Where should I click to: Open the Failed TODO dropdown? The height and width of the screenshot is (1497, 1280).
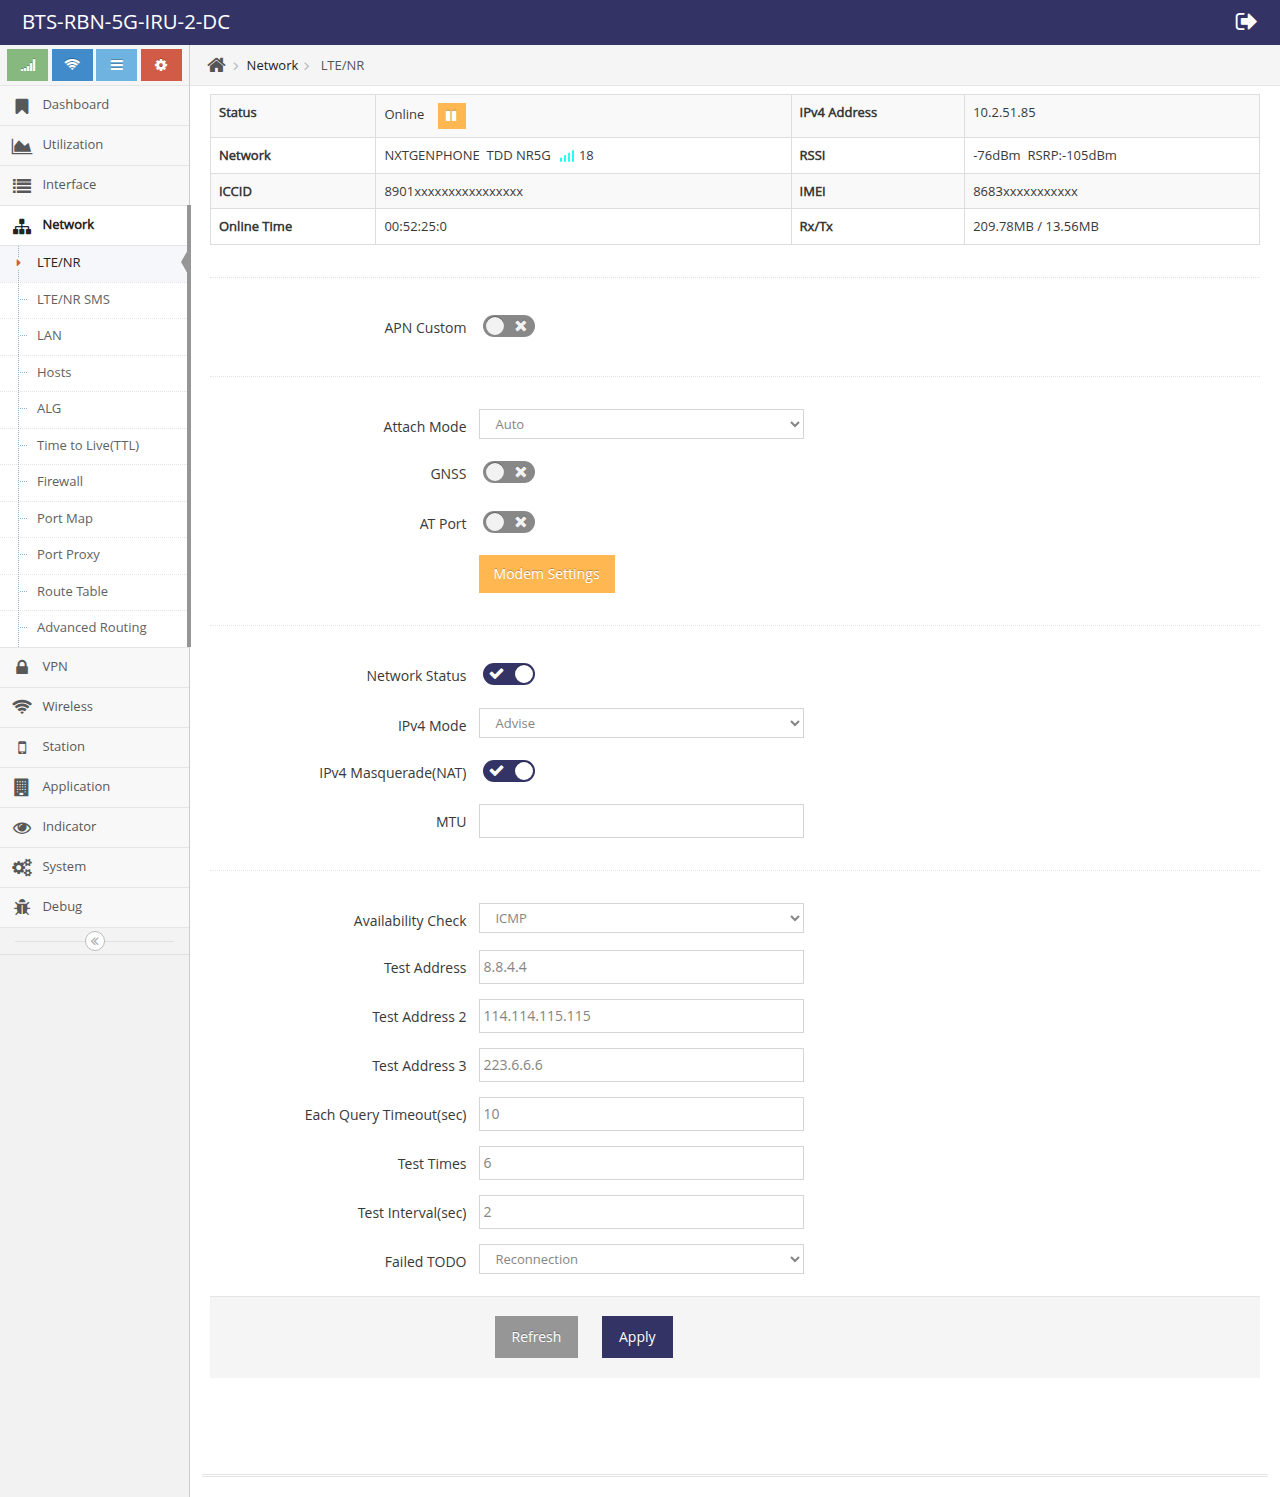pyautogui.click(x=641, y=1259)
